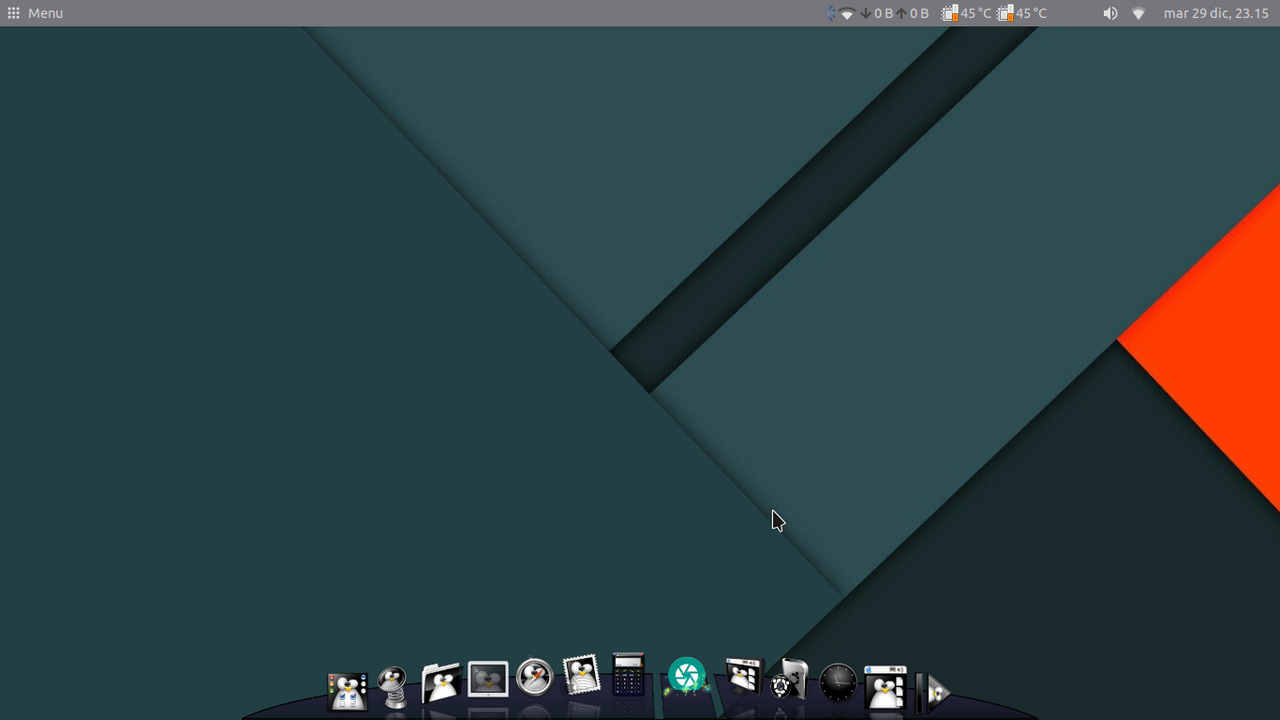This screenshot has width=1280, height=720.
Task: Click the network download speed arrow indicator
Action: coord(865,13)
